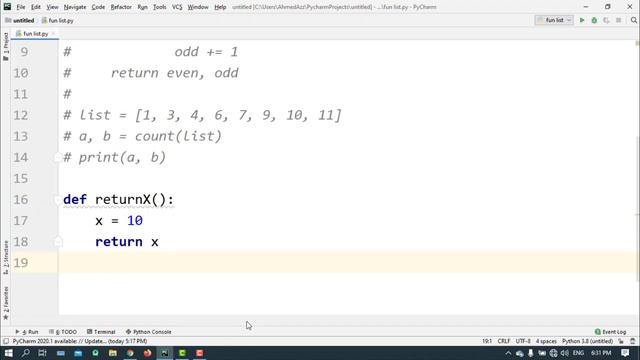Screen dimensions: 640x360
Task: Click the value 10 on line 17
Action: click(135, 220)
